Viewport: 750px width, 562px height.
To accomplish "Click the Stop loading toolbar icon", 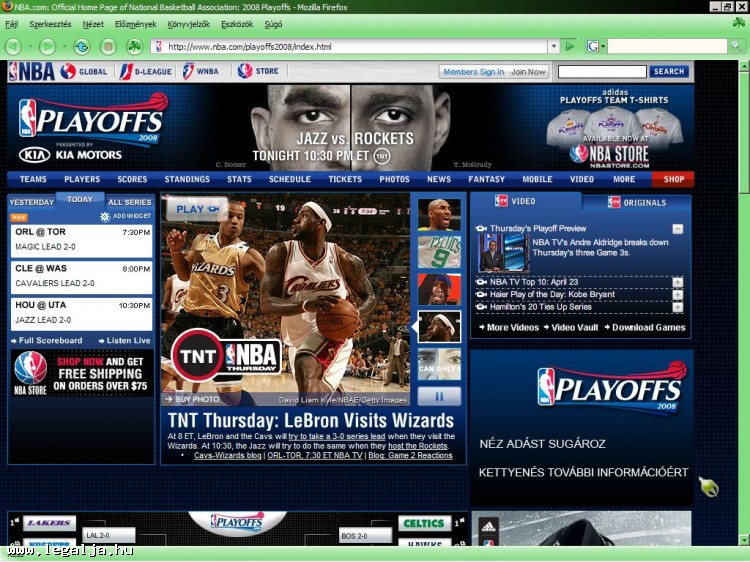I will click(x=108, y=46).
